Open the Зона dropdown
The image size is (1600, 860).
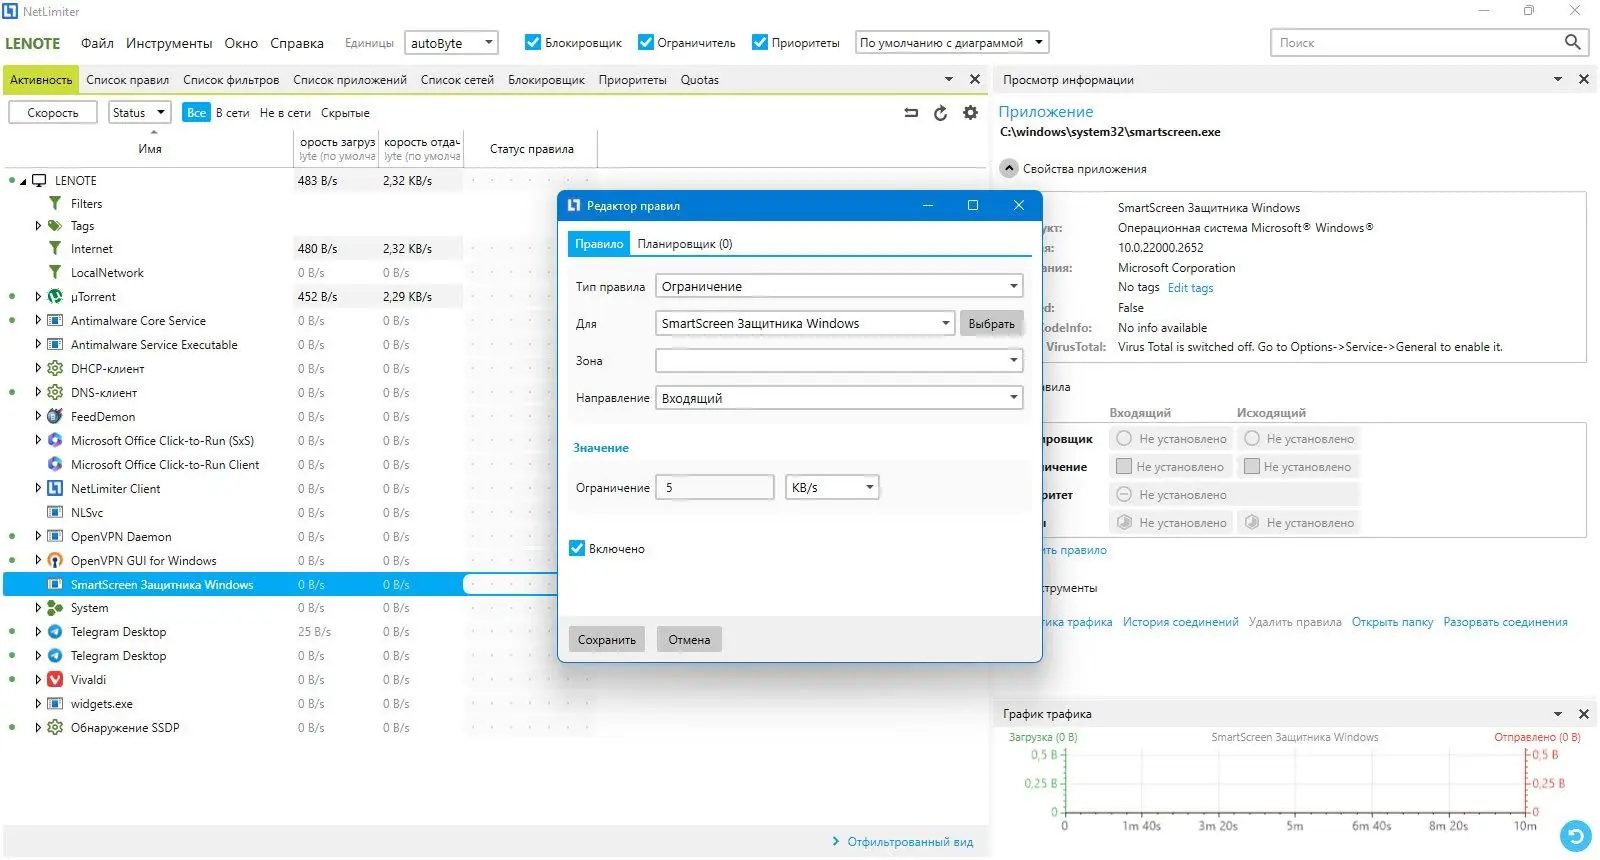coord(839,360)
